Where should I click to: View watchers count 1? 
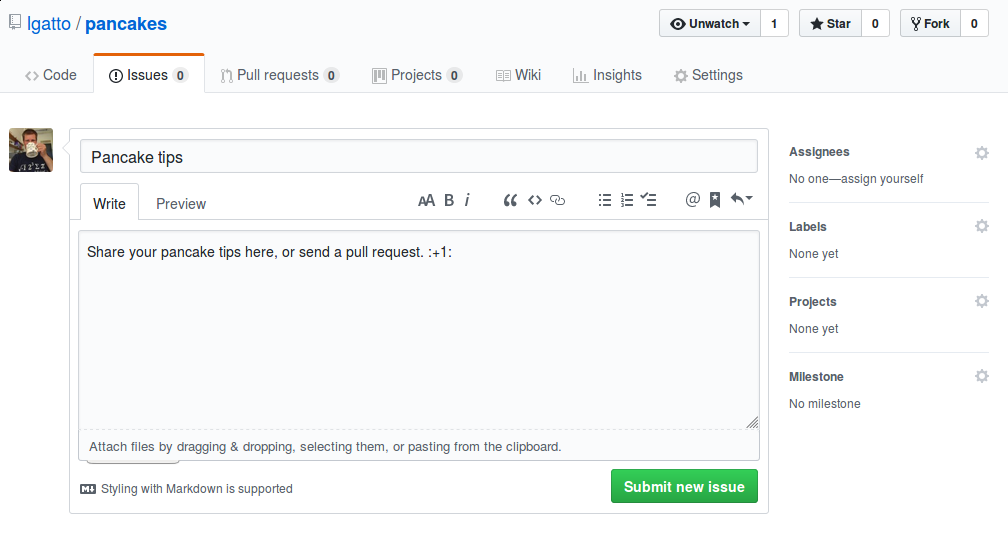(774, 24)
